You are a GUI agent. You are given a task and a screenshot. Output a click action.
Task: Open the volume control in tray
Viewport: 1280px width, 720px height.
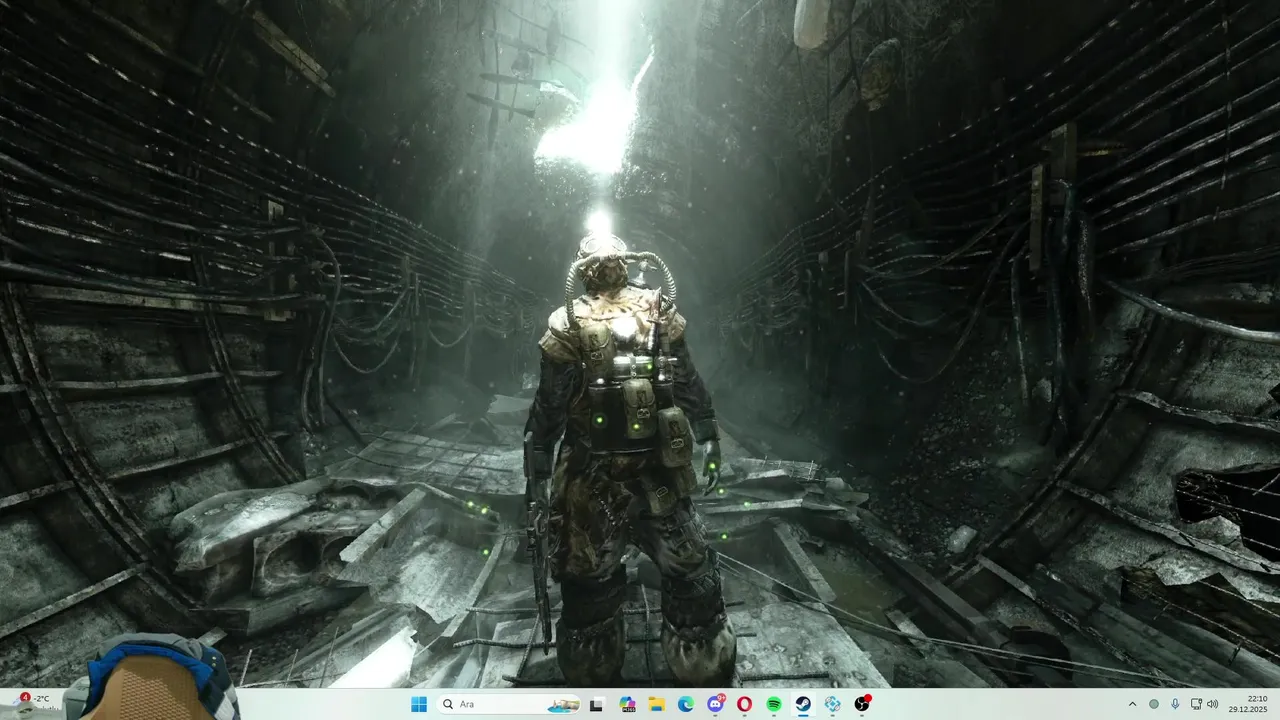pos(1213,704)
